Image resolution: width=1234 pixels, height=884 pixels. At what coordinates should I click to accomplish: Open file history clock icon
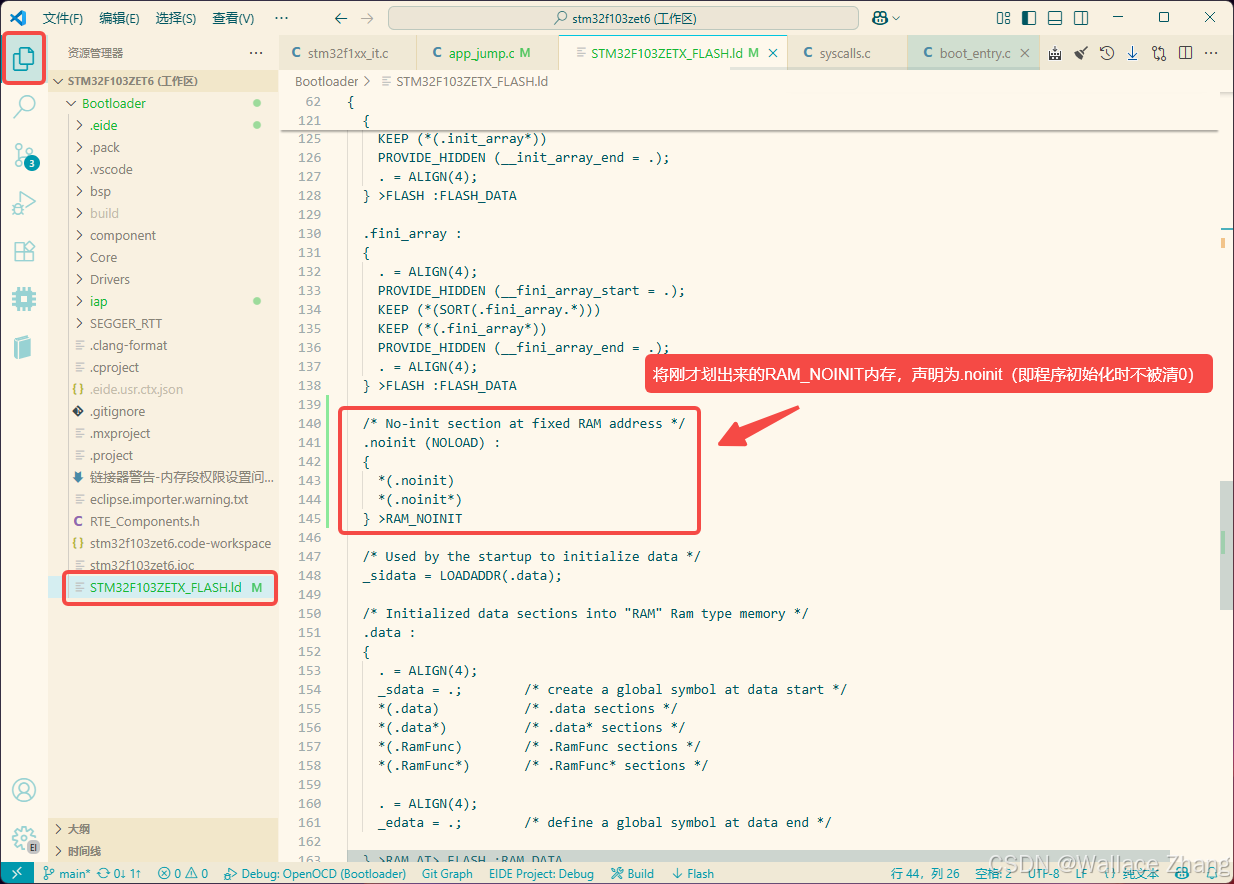coord(1107,53)
